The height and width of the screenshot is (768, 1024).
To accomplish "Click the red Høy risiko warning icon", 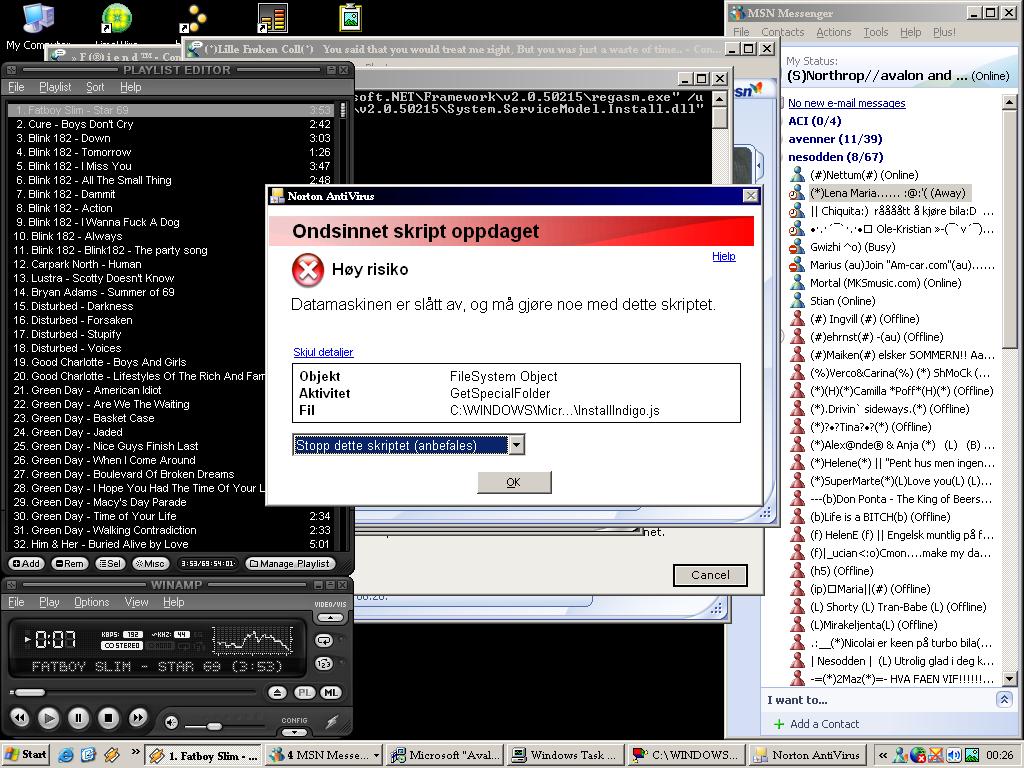I will (x=308, y=270).
